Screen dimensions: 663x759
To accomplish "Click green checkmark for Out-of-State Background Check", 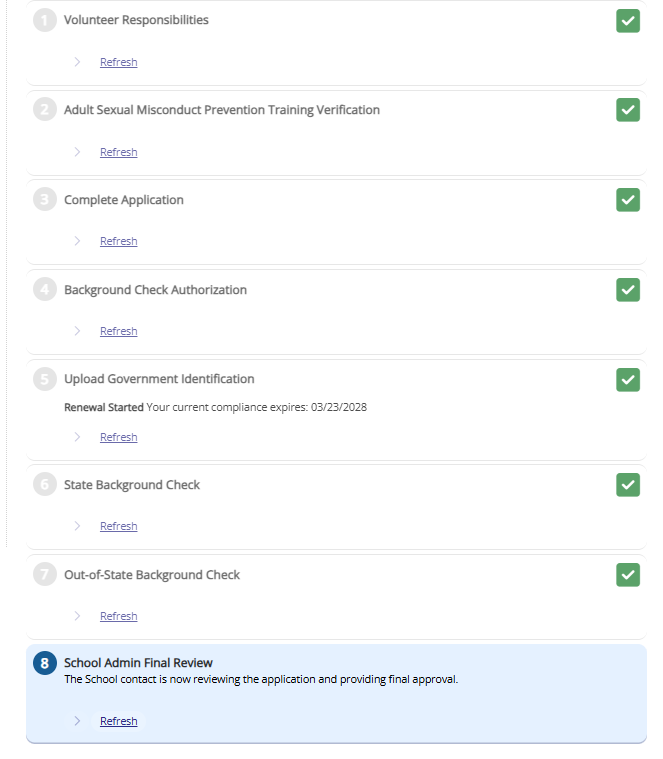I will pyautogui.click(x=628, y=575).
